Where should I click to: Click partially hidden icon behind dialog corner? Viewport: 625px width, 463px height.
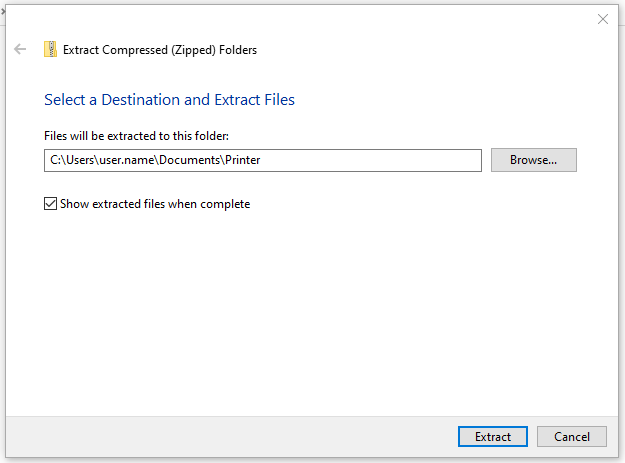(2, 12)
